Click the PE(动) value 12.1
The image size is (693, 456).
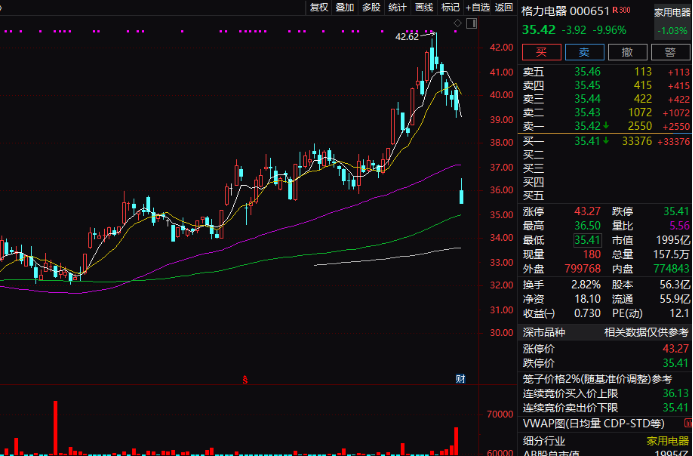(681, 313)
